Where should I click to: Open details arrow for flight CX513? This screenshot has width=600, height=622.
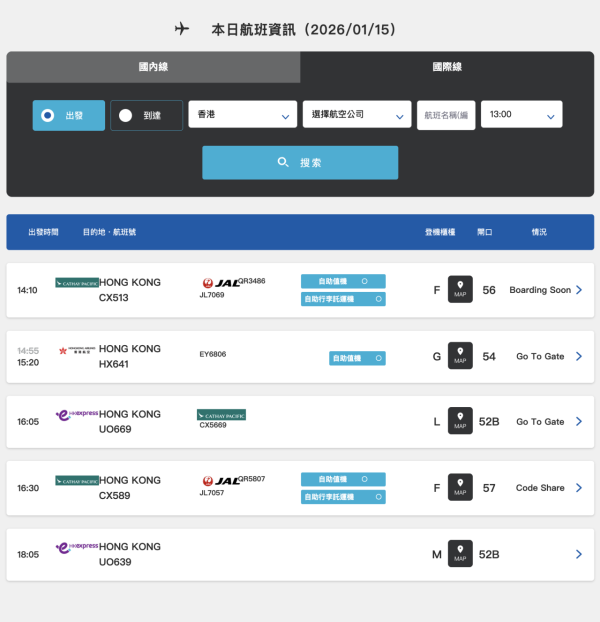(579, 290)
